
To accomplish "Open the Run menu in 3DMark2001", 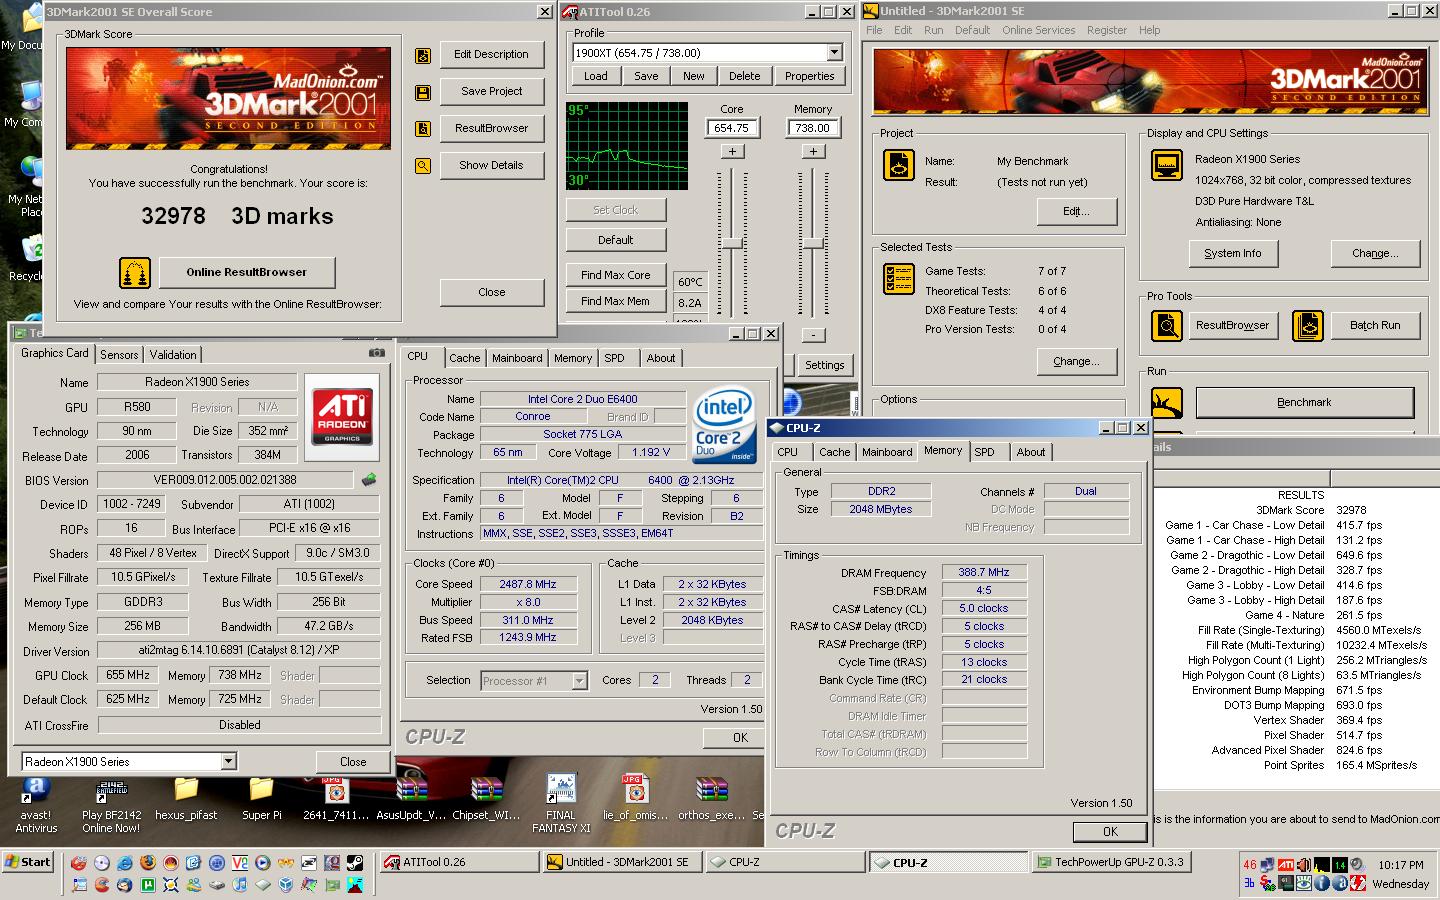I will click(934, 30).
